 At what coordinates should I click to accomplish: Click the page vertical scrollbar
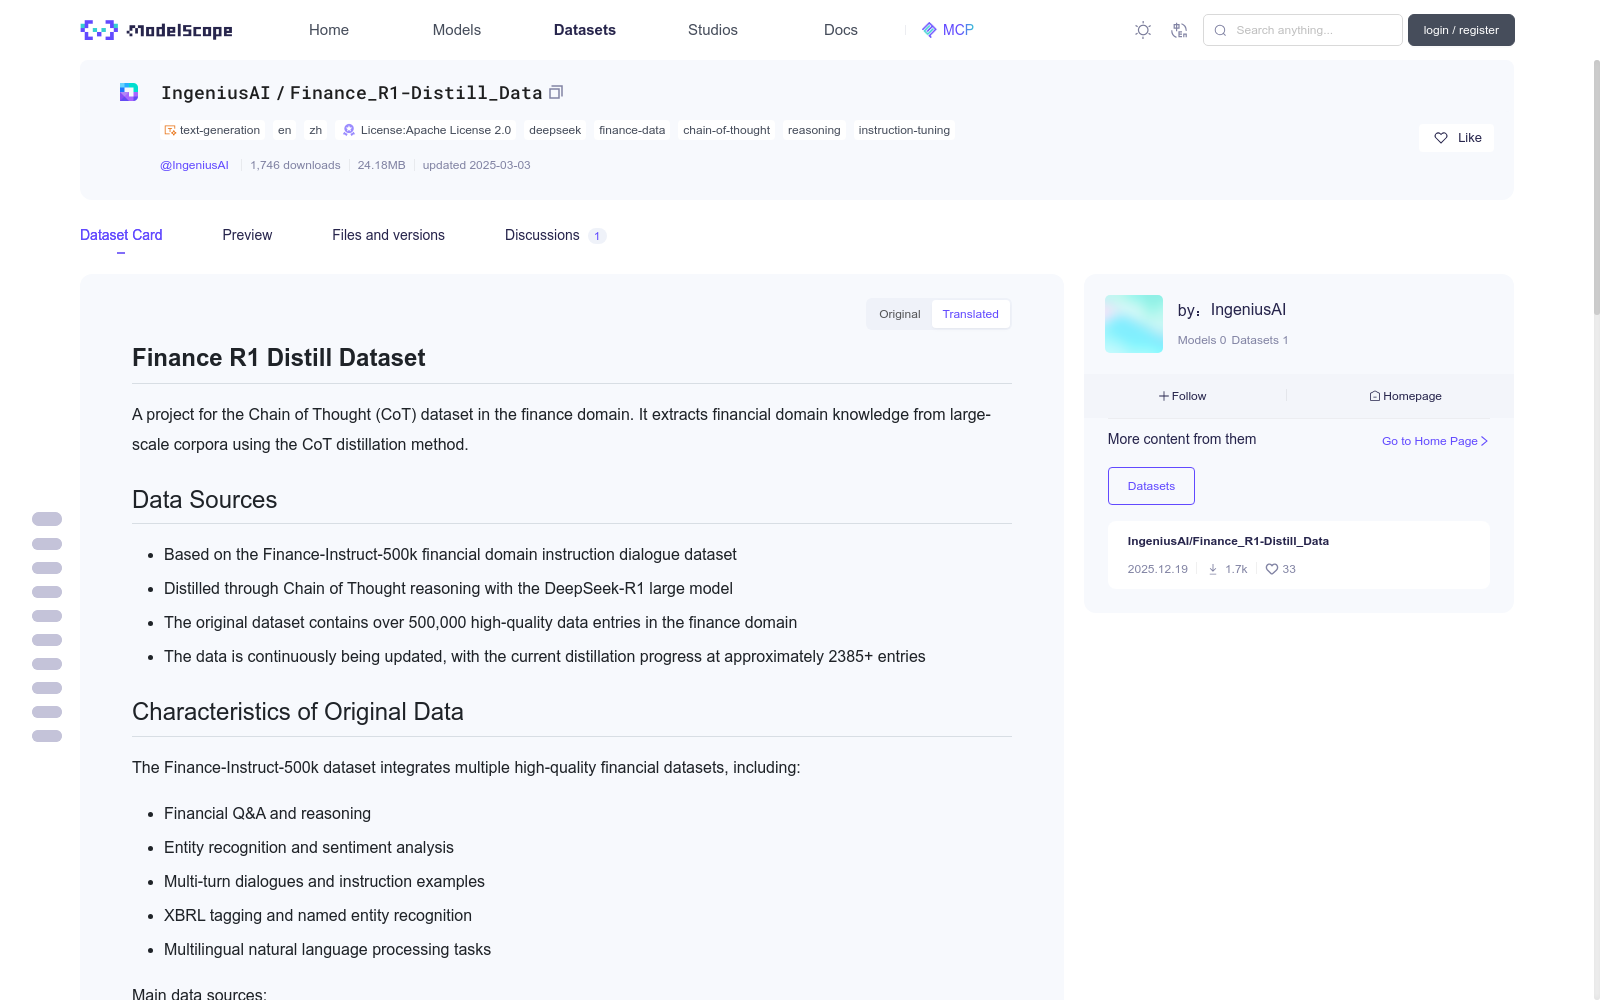pos(1597,190)
